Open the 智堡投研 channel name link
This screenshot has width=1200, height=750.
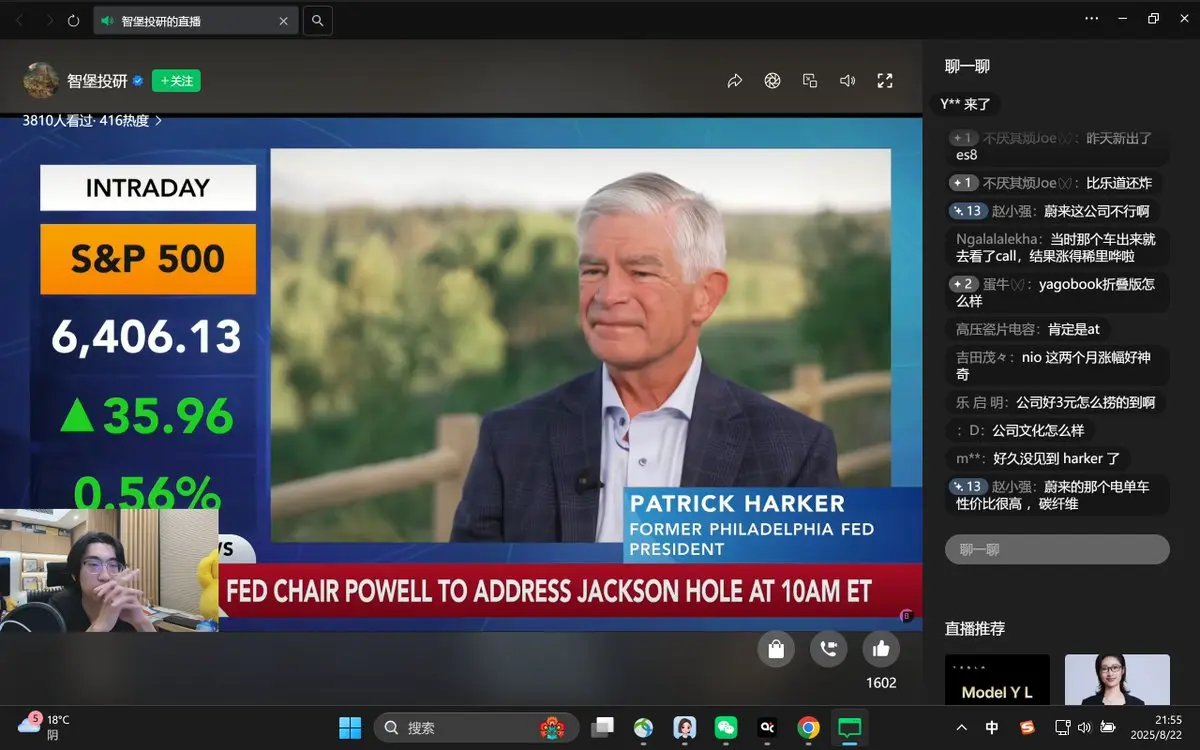(x=96, y=81)
